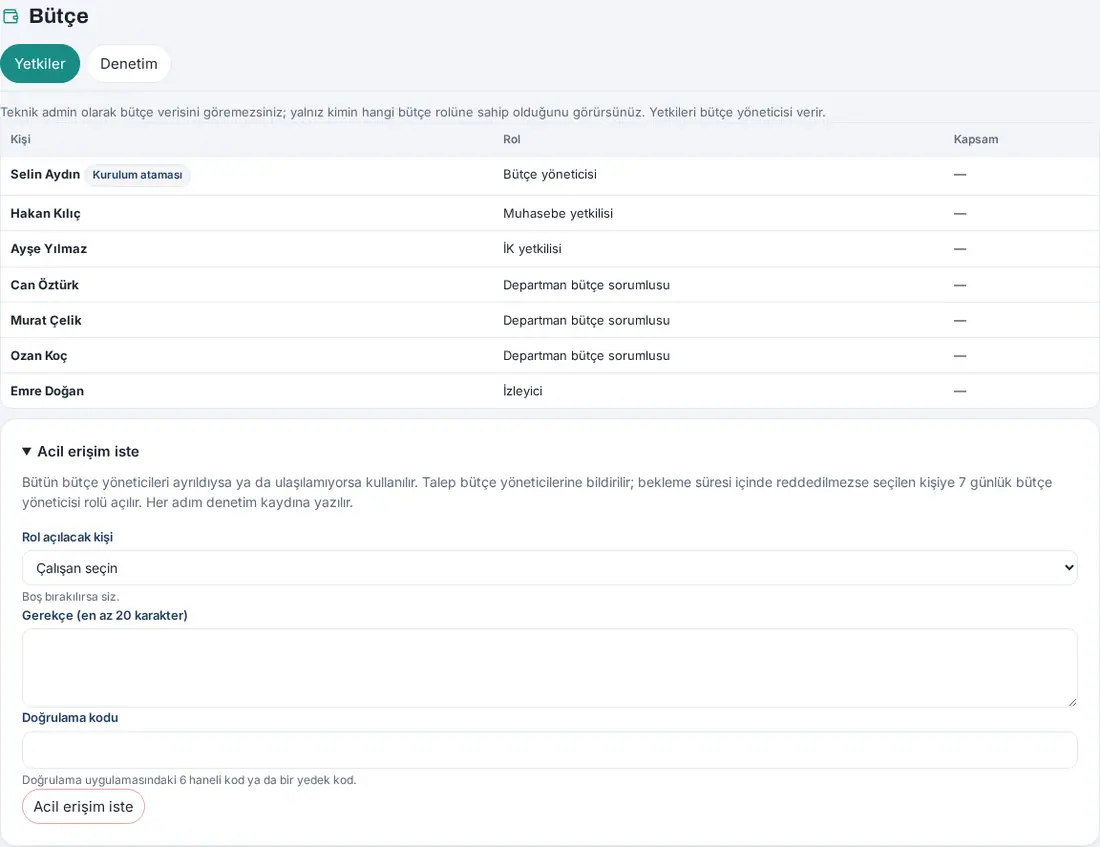Click the Rol column header
1100x847 pixels.
(511, 139)
